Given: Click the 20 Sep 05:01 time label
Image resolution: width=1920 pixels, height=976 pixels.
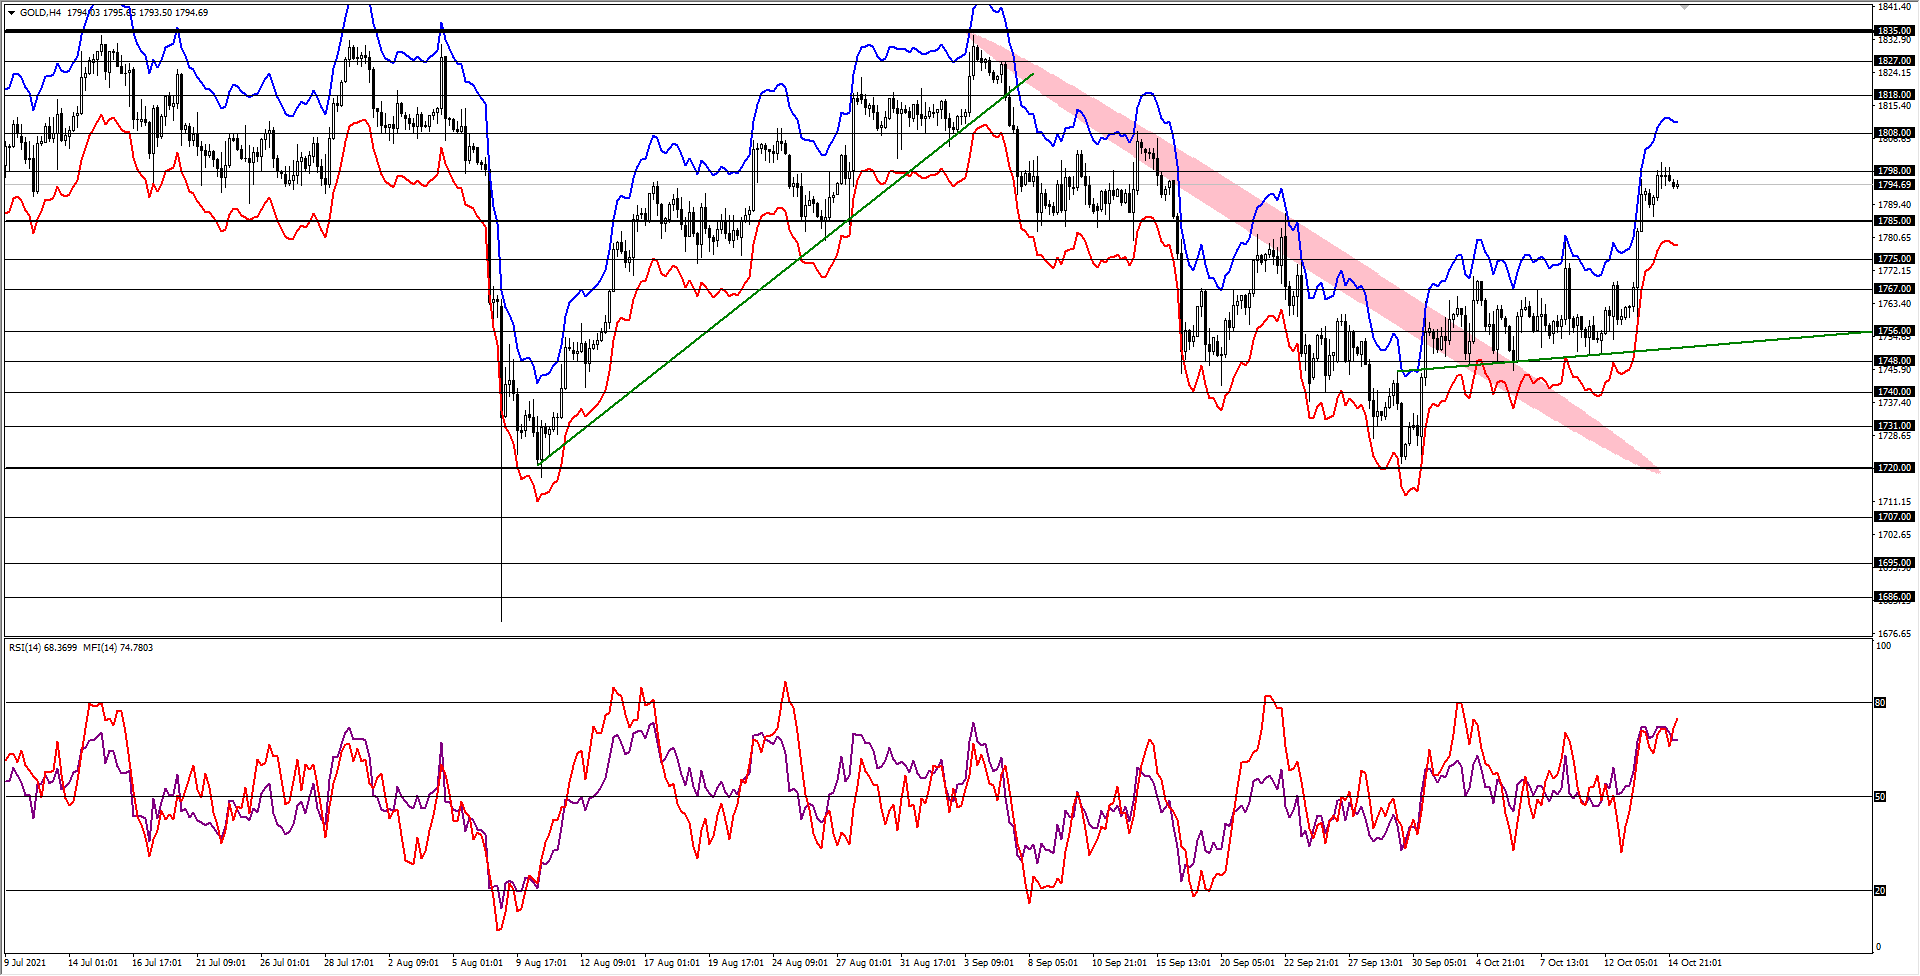Looking at the screenshot, I should point(1248,963).
